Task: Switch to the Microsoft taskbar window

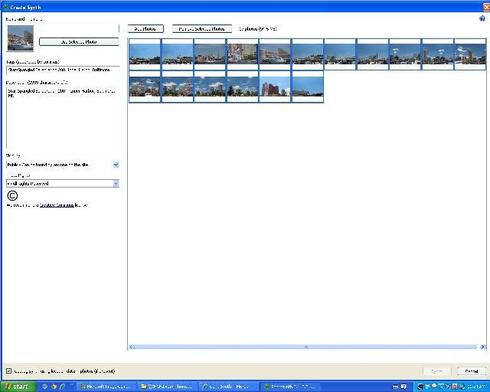Action: (x=105, y=387)
